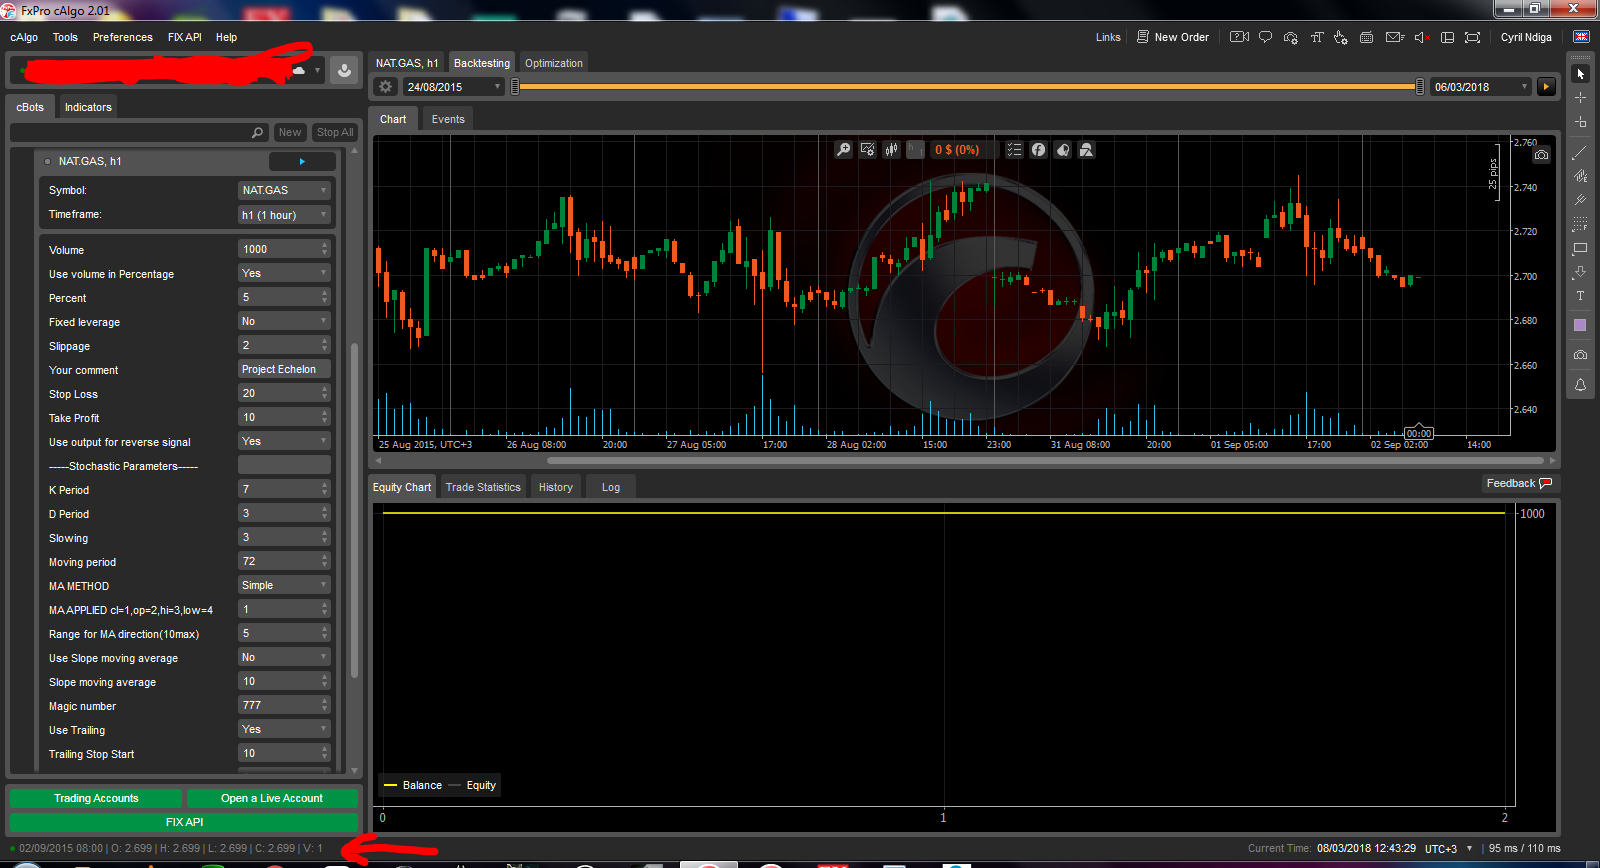Open the Symbol NAT.GAS dropdown
Image resolution: width=1600 pixels, height=868 pixels.
pyautogui.click(x=284, y=190)
